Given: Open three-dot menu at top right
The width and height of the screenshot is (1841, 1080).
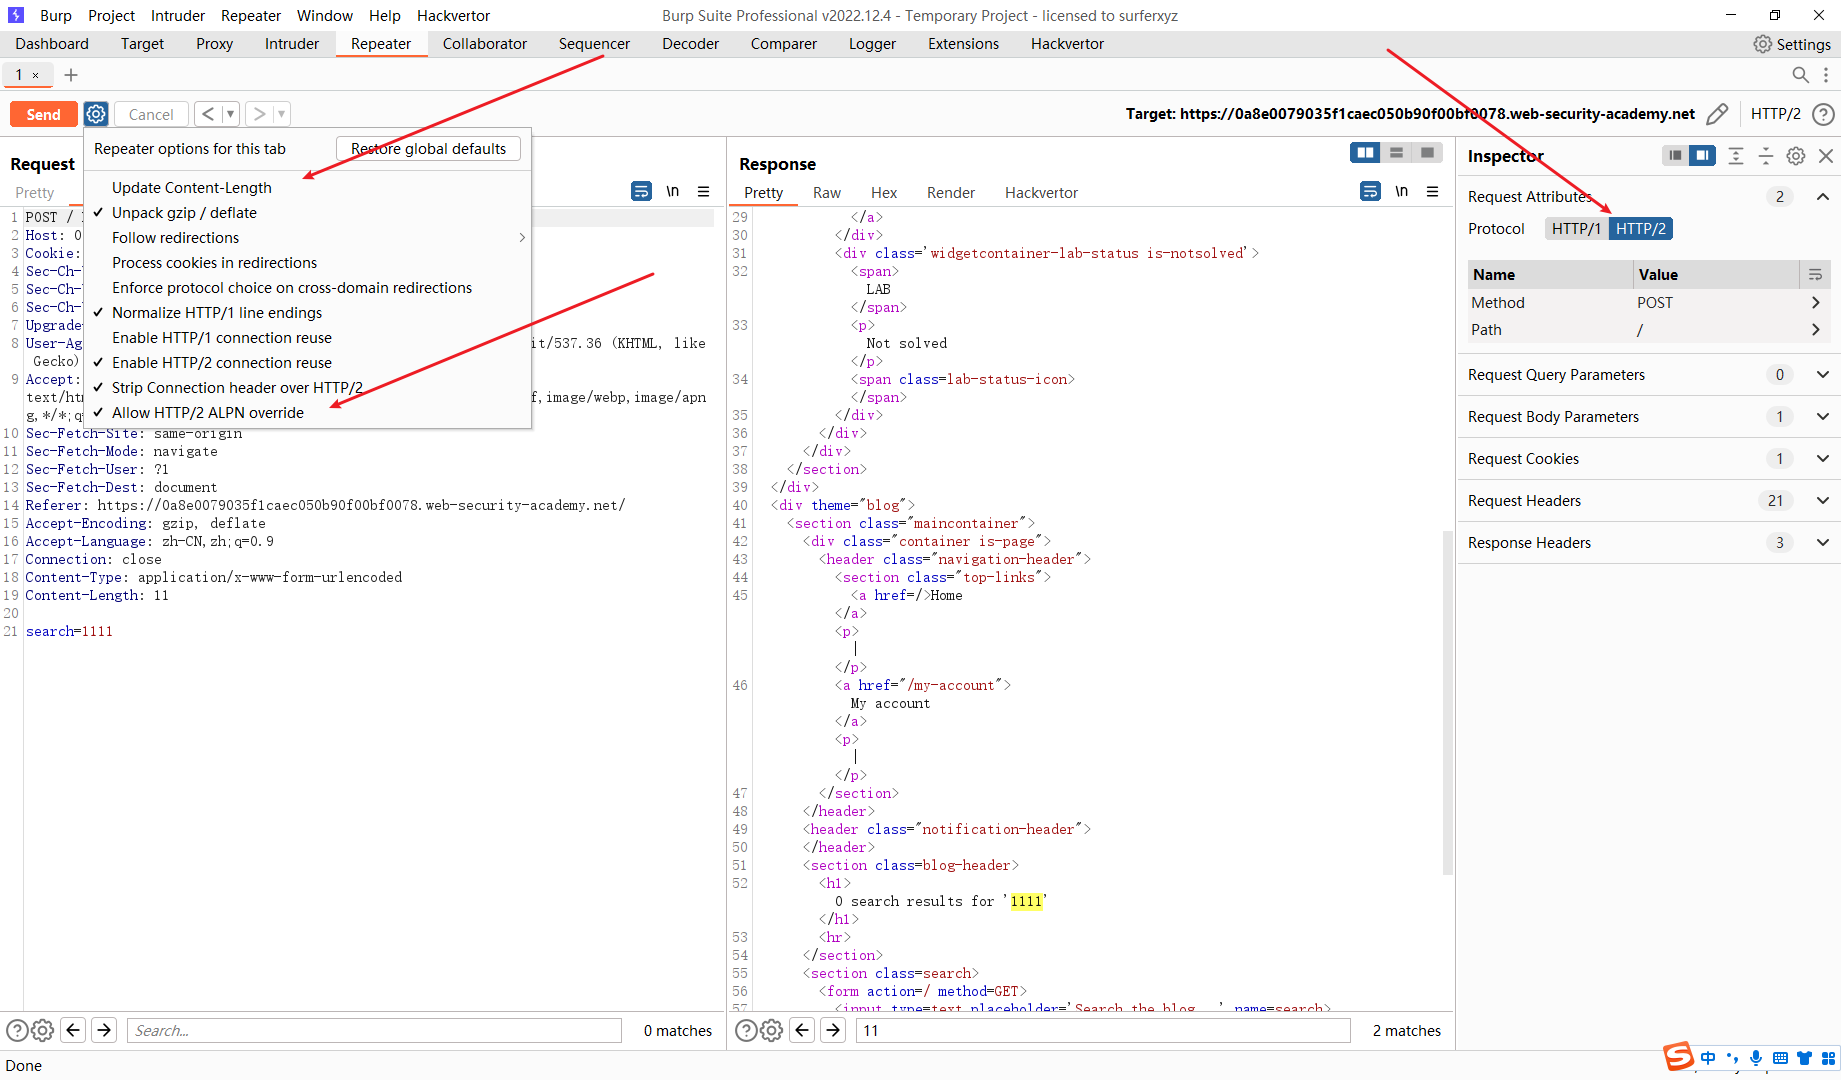Looking at the screenshot, I should (1826, 75).
